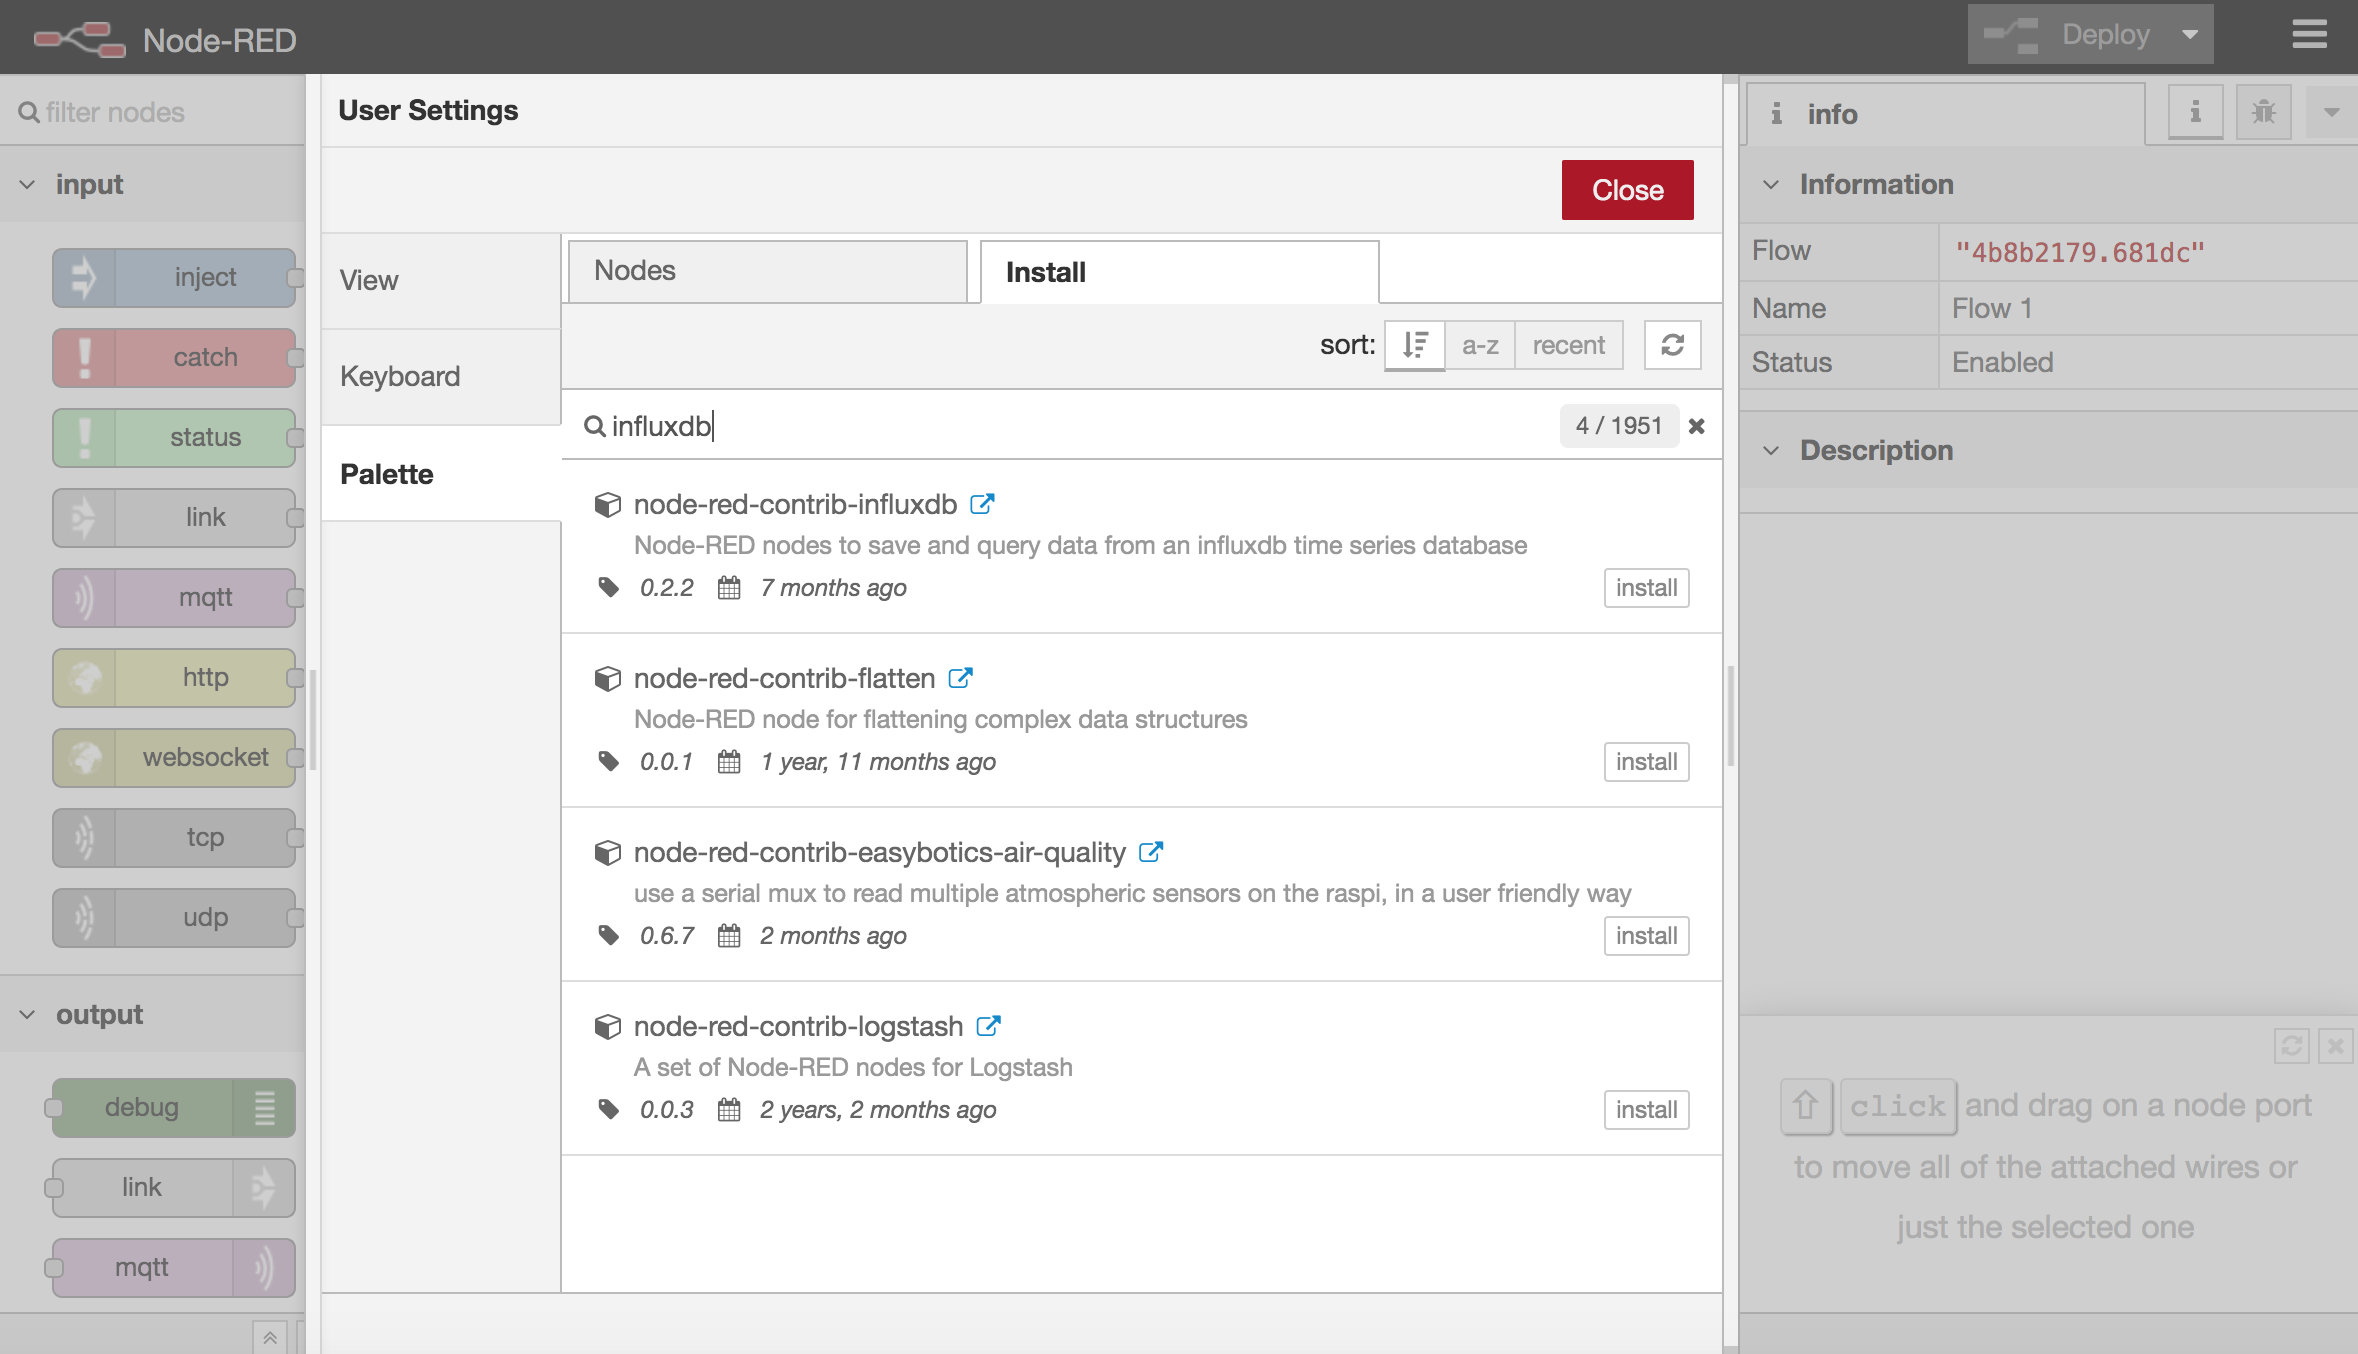
Task: Click the workspace vertical scrollbar handle
Action: tap(1729, 715)
